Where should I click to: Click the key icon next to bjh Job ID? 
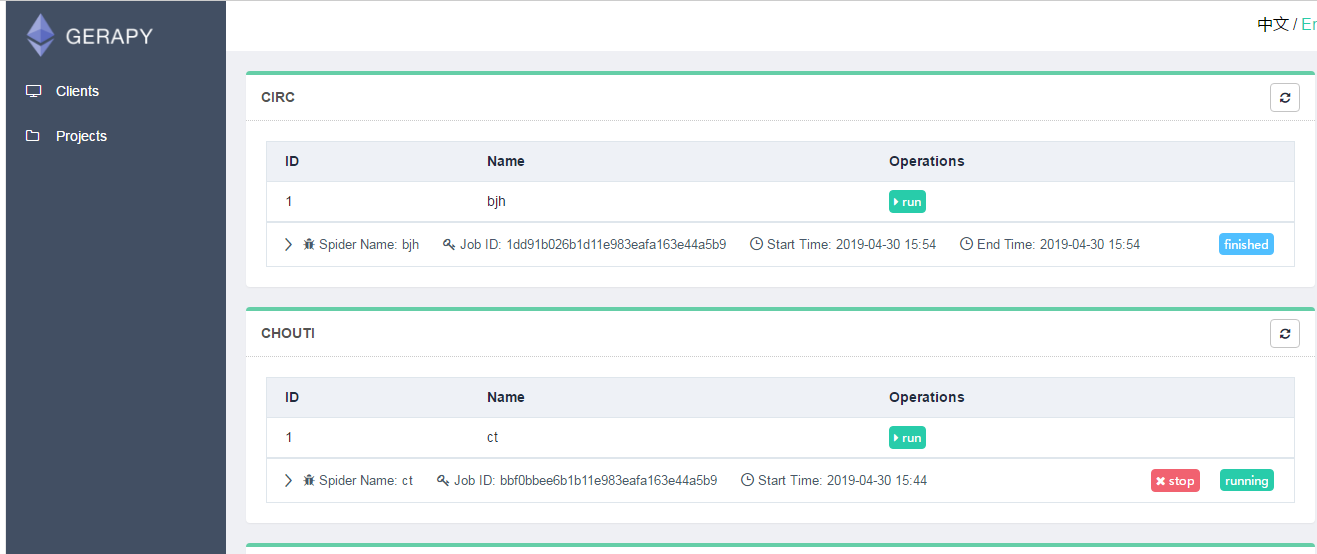449,244
